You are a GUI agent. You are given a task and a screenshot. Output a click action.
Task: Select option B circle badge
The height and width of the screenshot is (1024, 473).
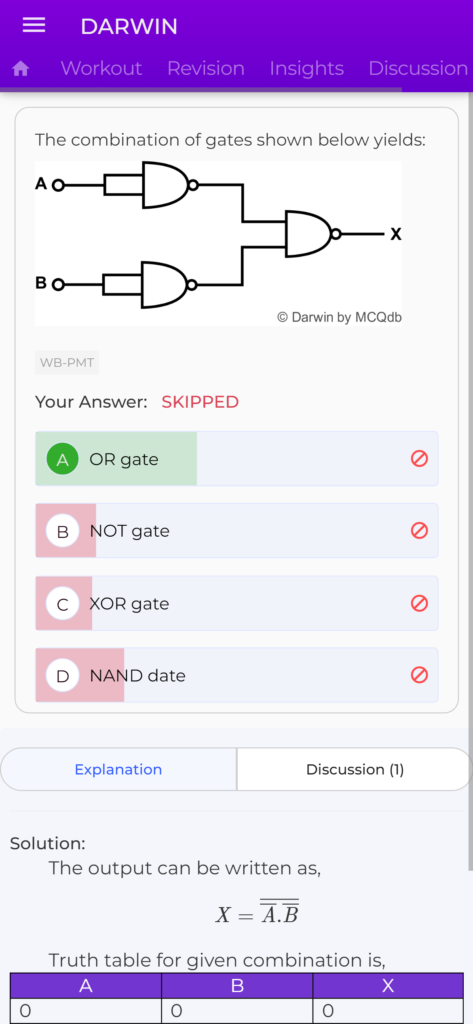(63, 531)
